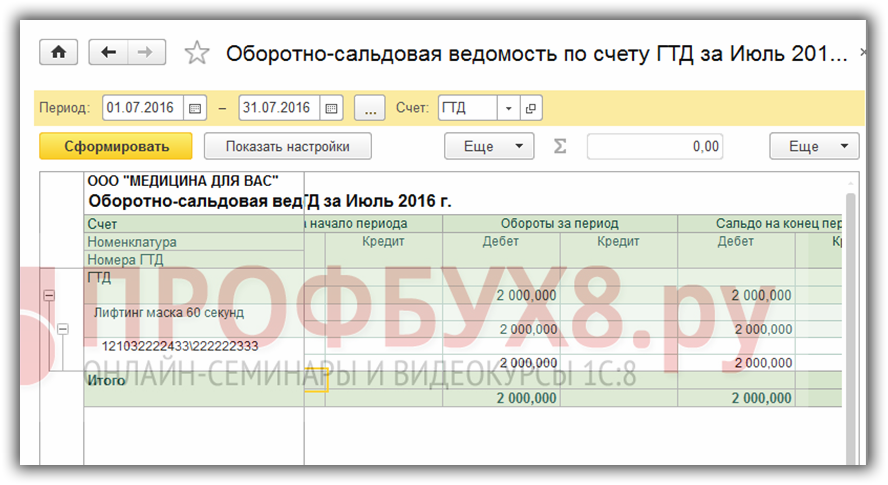
Task: Open calendar for end date 31.07.2016
Action: 332,108
